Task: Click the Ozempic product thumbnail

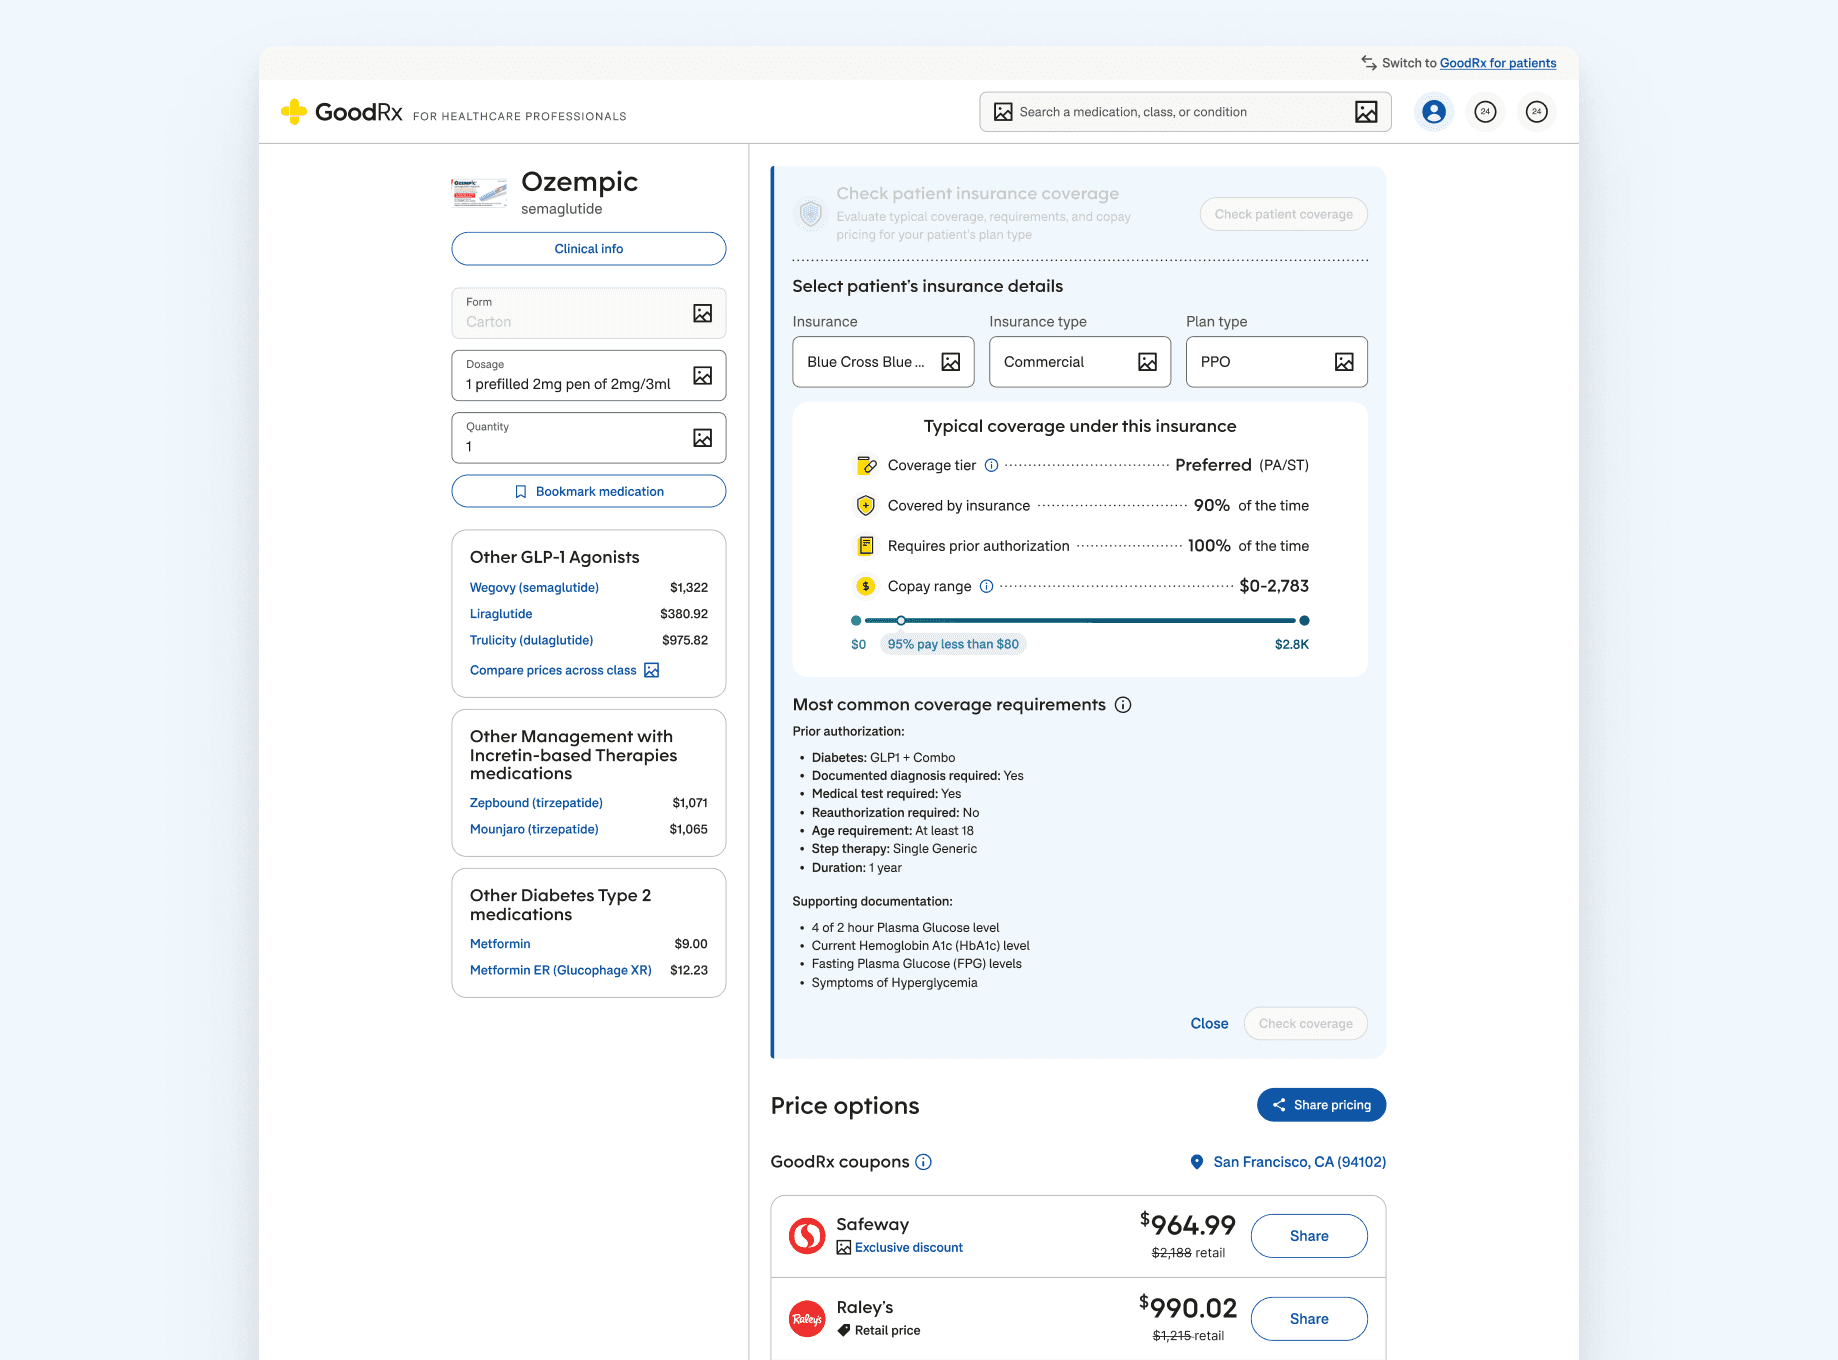Action: click(x=479, y=192)
